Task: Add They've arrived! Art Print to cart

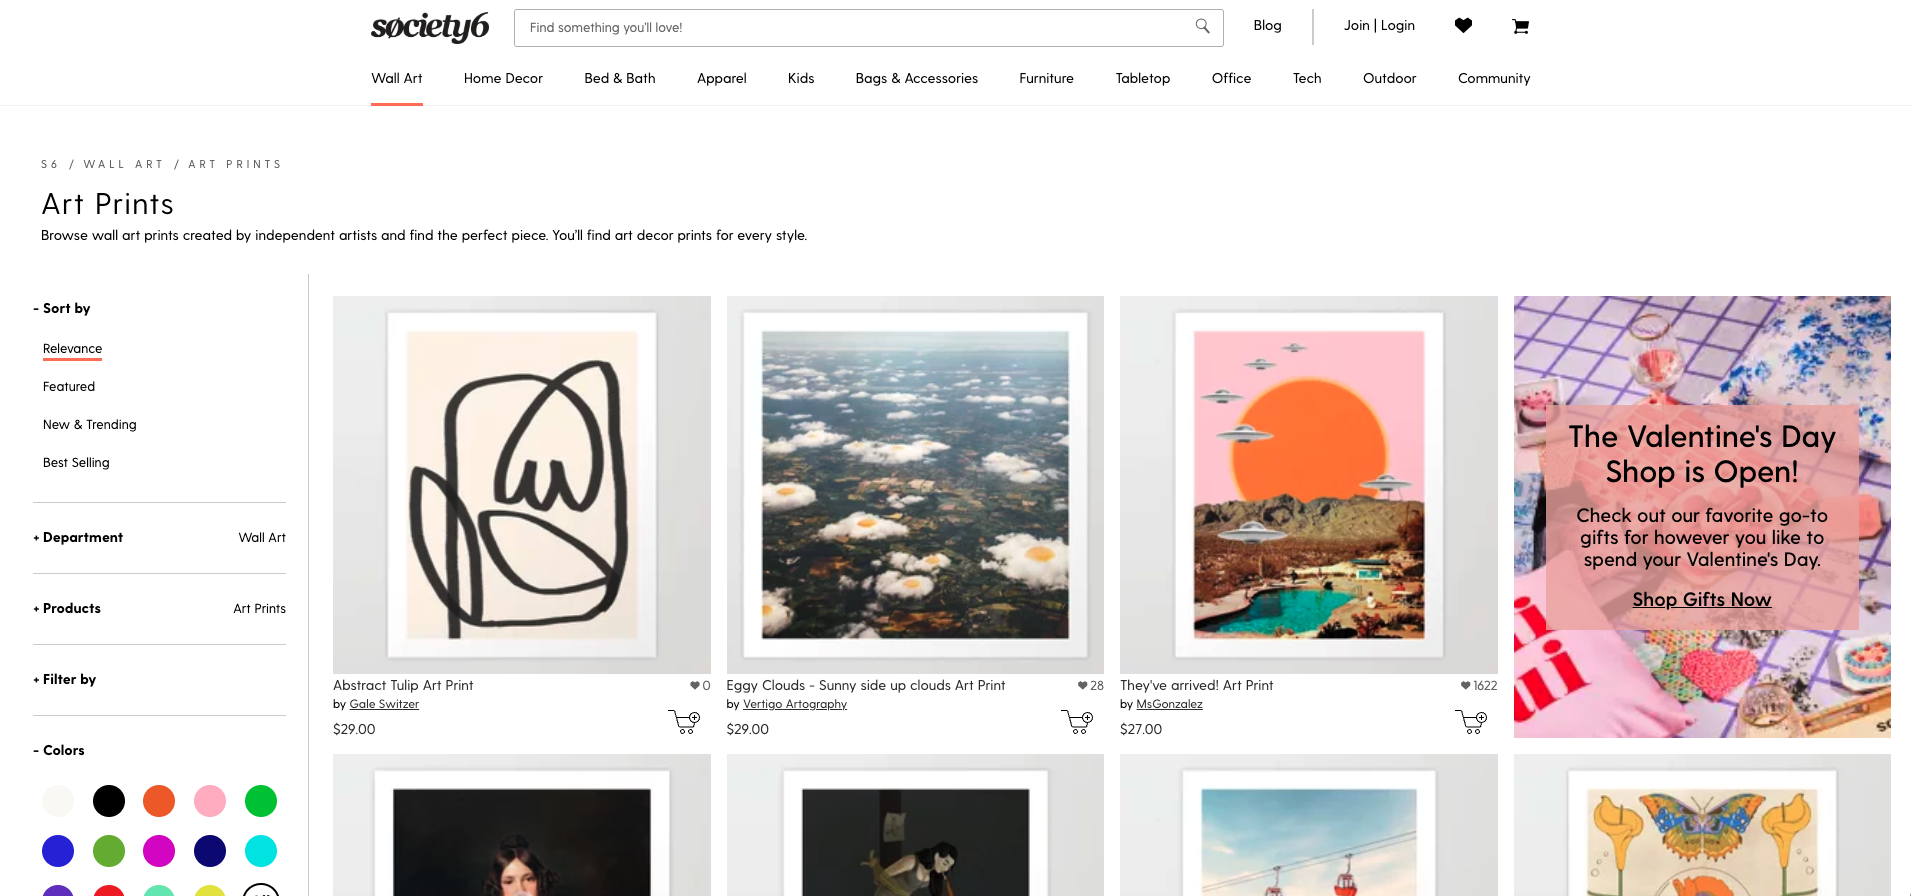Action: click(1471, 721)
